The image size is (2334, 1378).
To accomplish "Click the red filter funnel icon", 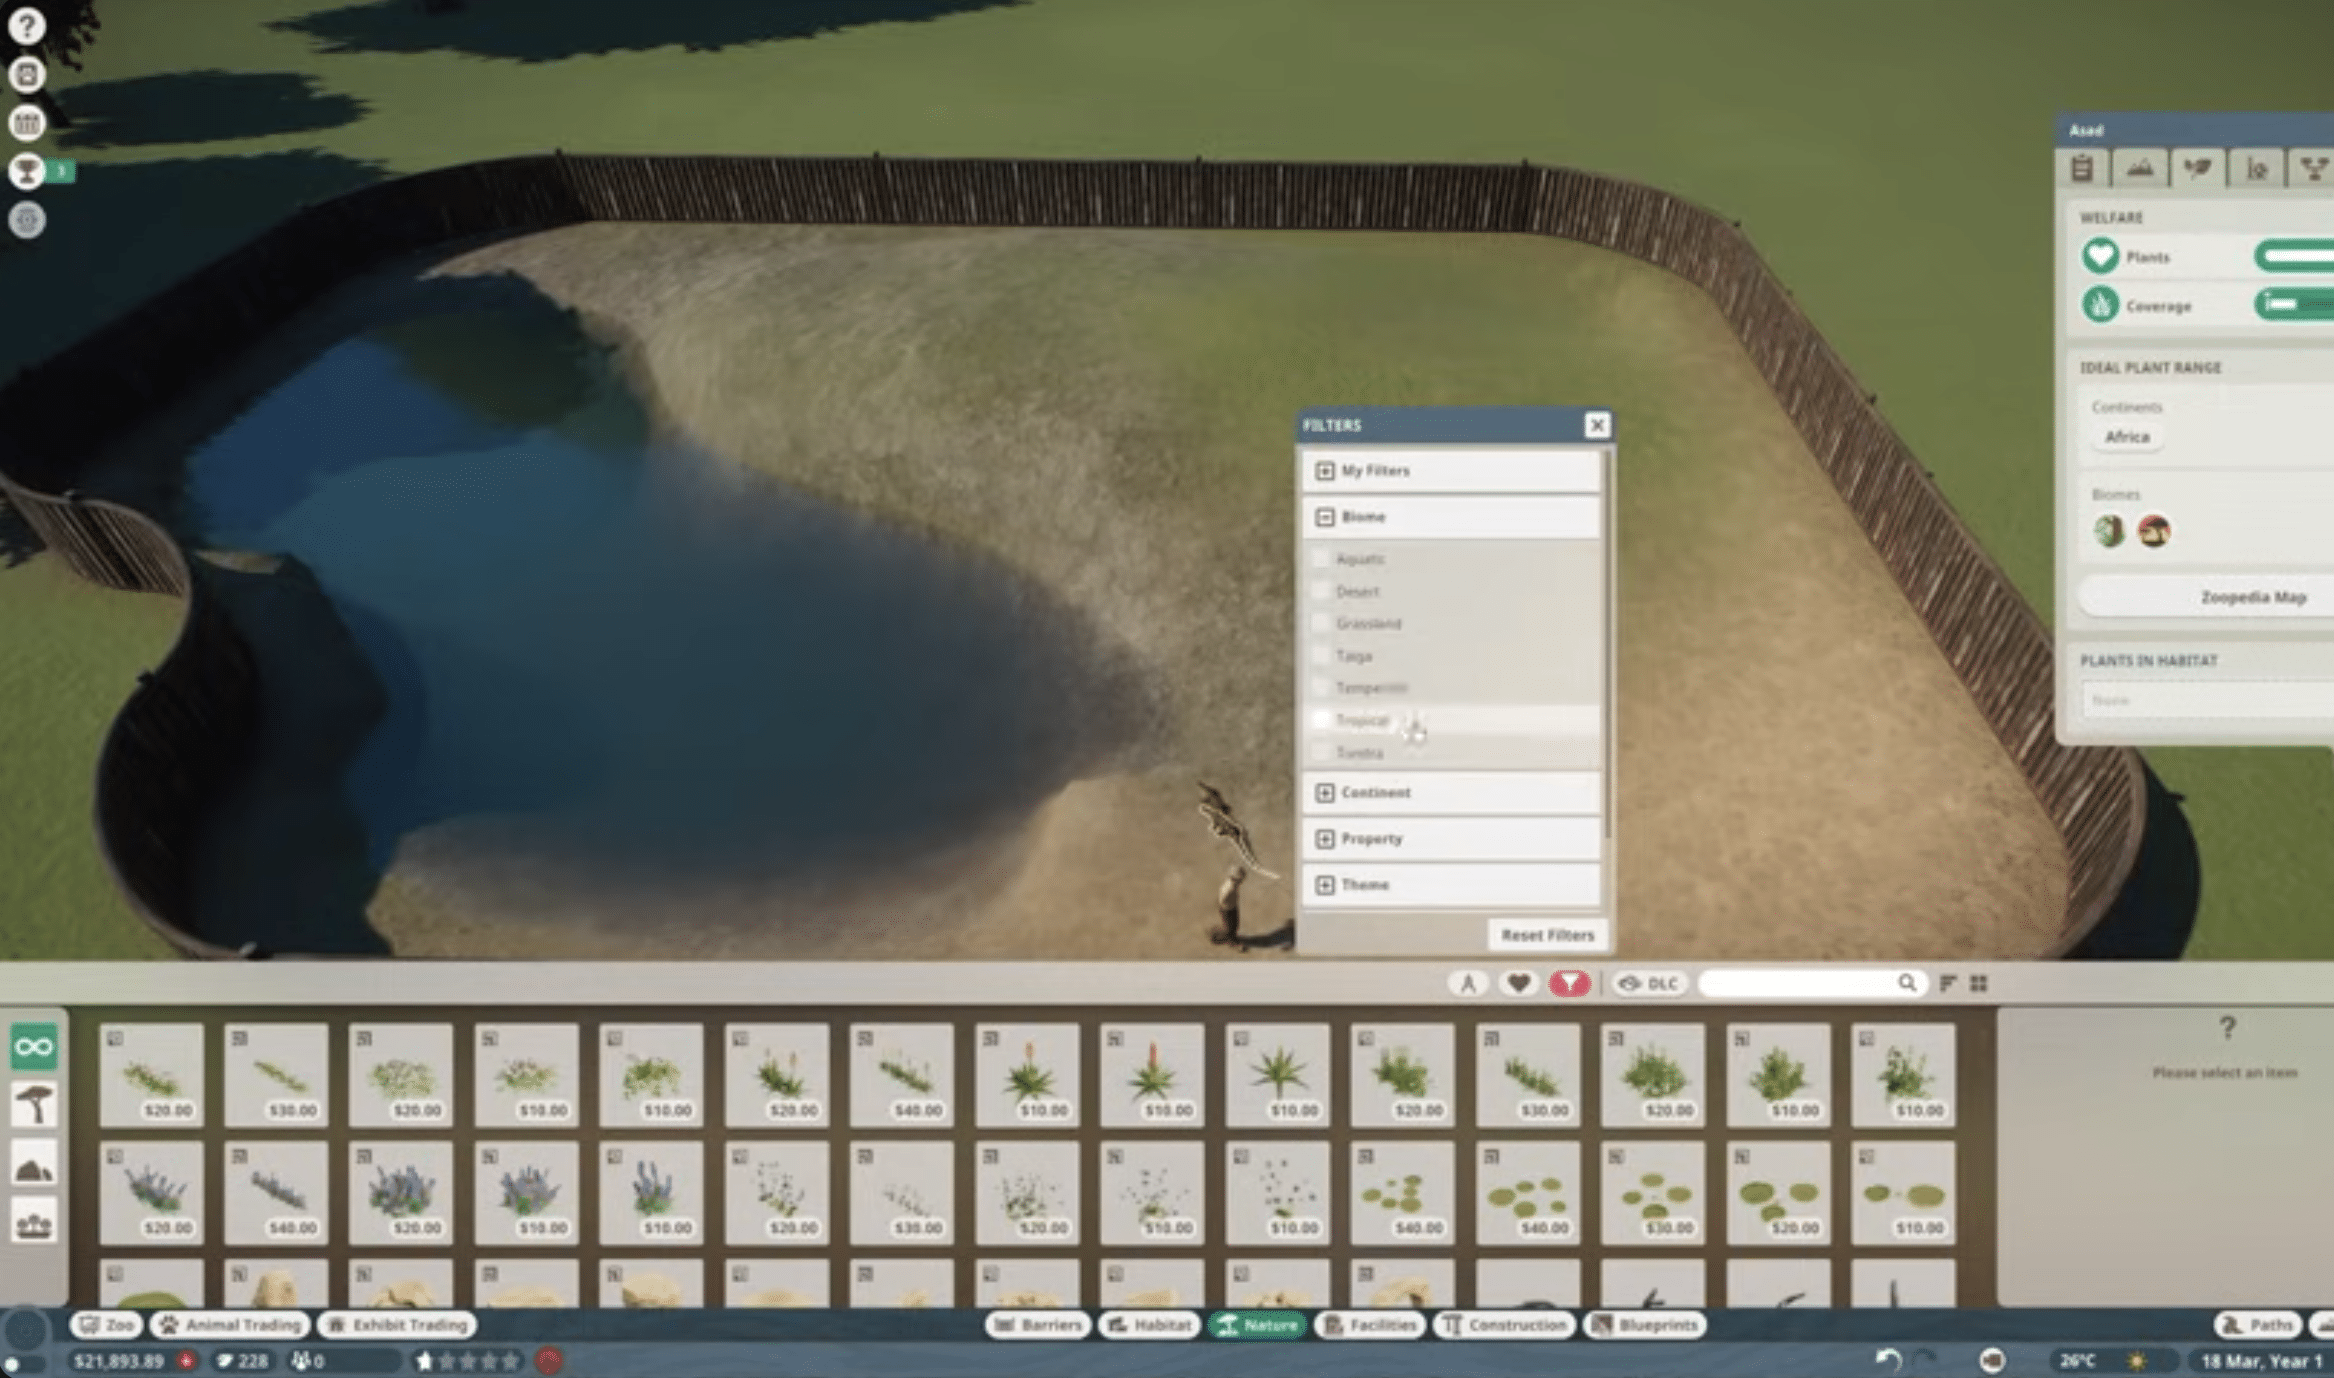I will (x=1569, y=983).
